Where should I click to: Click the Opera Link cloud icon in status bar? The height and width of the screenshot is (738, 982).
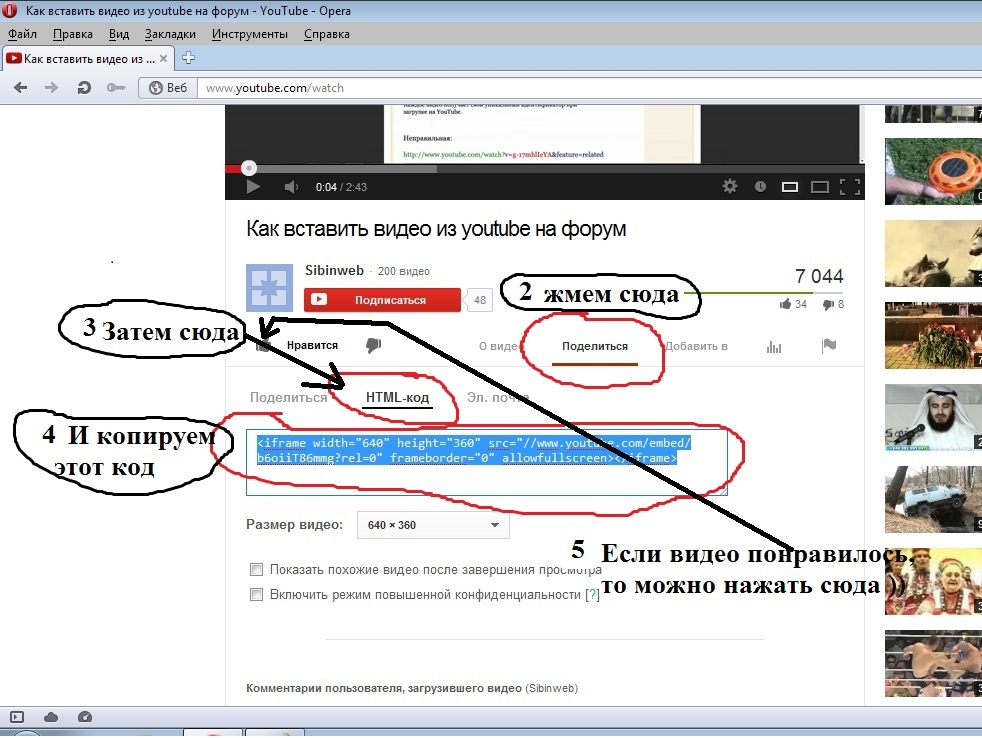[x=51, y=717]
